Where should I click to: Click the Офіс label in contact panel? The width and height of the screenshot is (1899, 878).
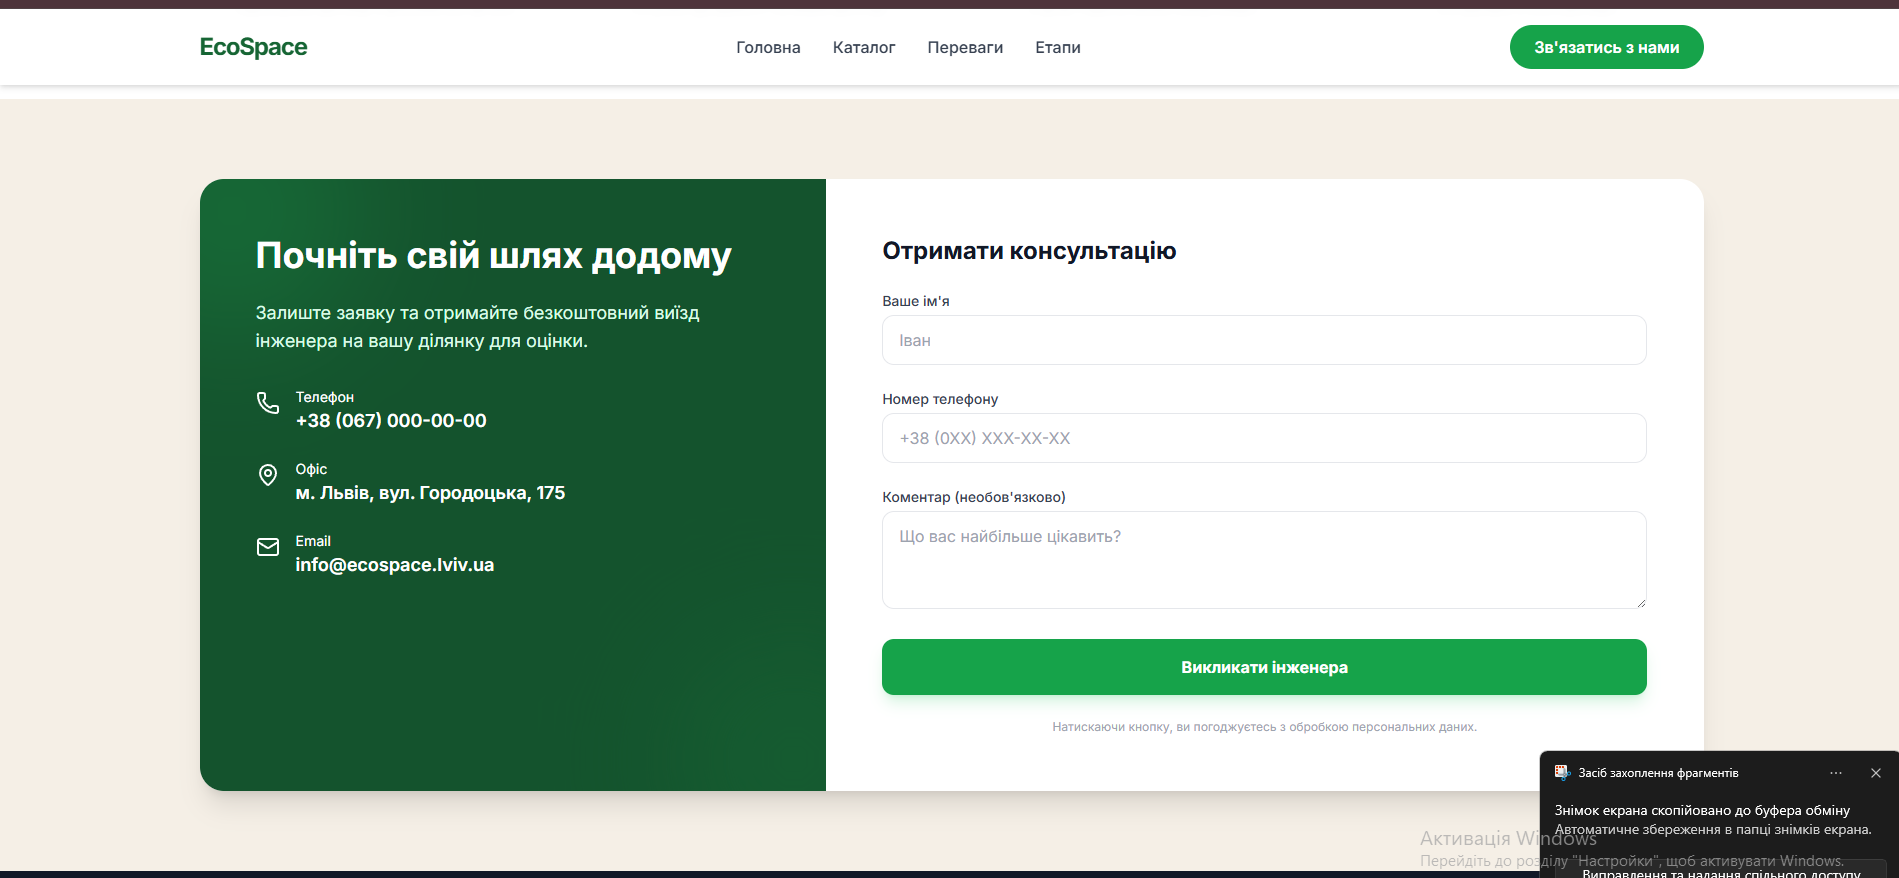[x=311, y=469]
